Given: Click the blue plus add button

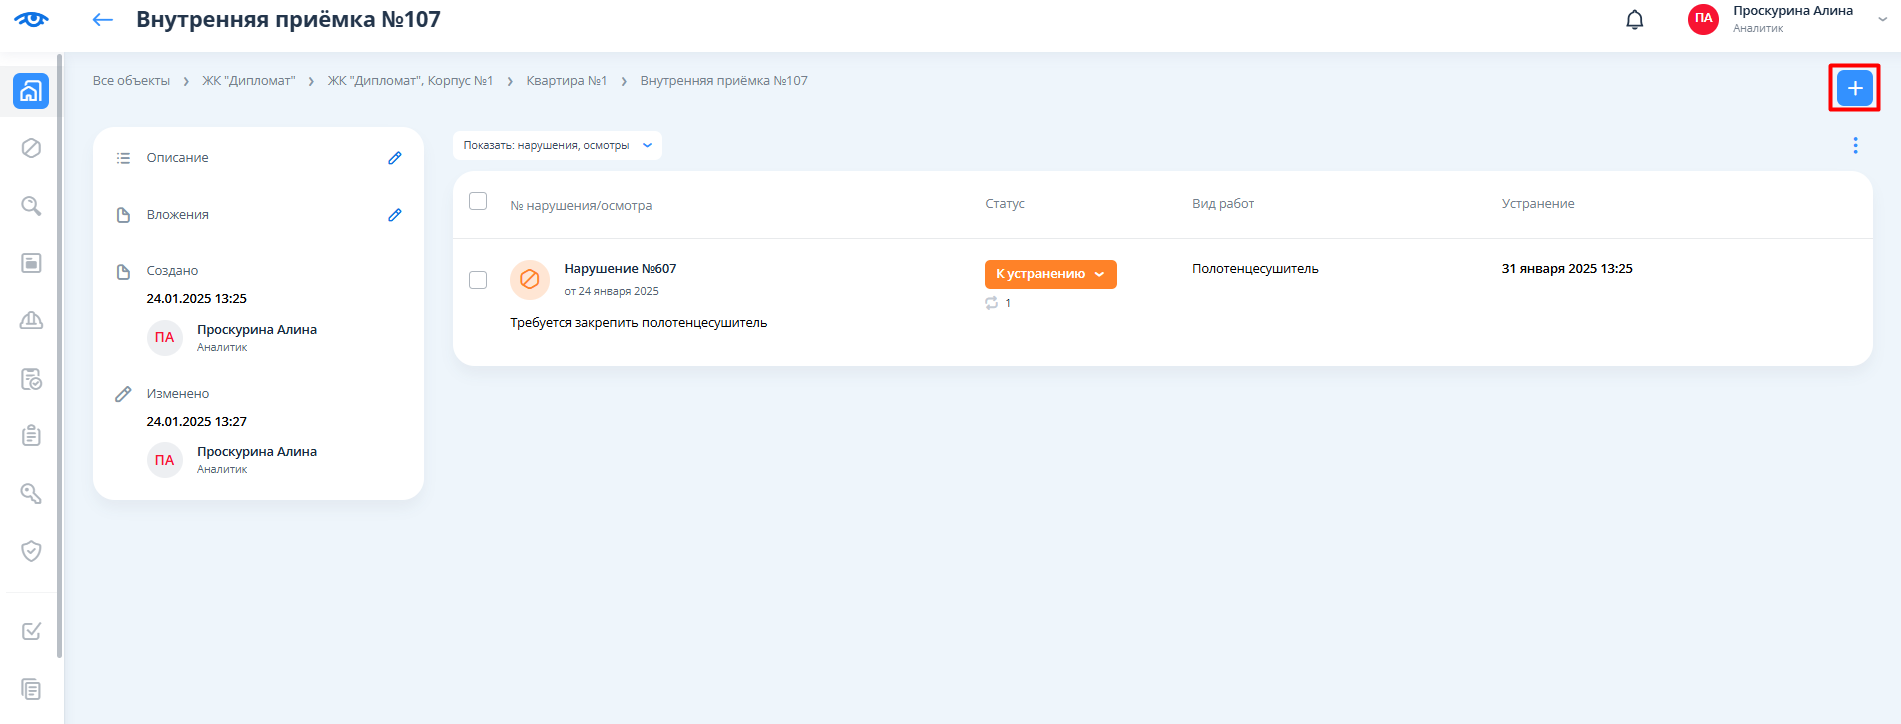Looking at the screenshot, I should tap(1854, 88).
